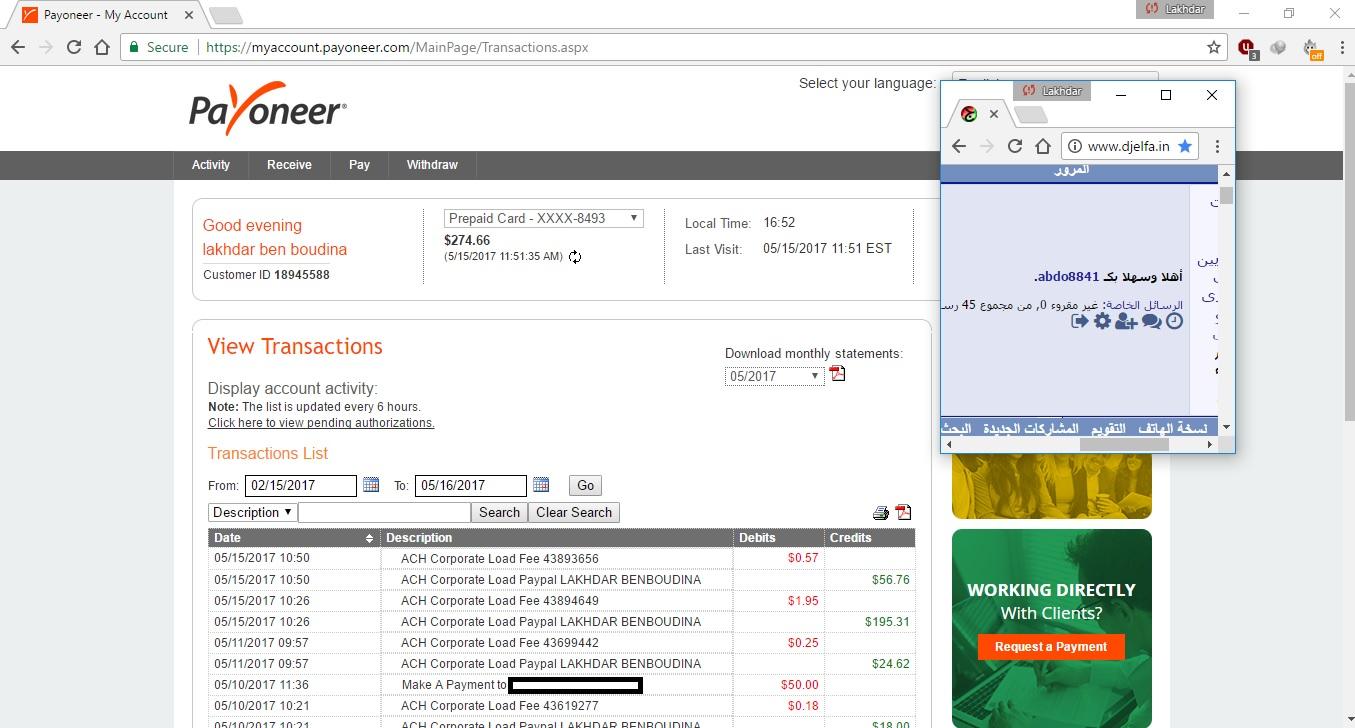Export transactions list as PDF

(x=903, y=512)
